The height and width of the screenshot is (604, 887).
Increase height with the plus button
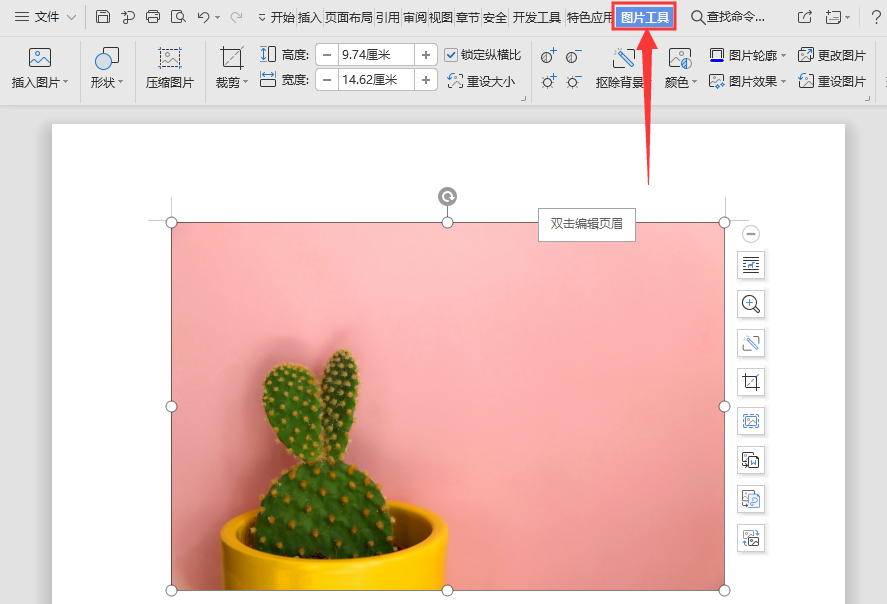[x=426, y=55]
